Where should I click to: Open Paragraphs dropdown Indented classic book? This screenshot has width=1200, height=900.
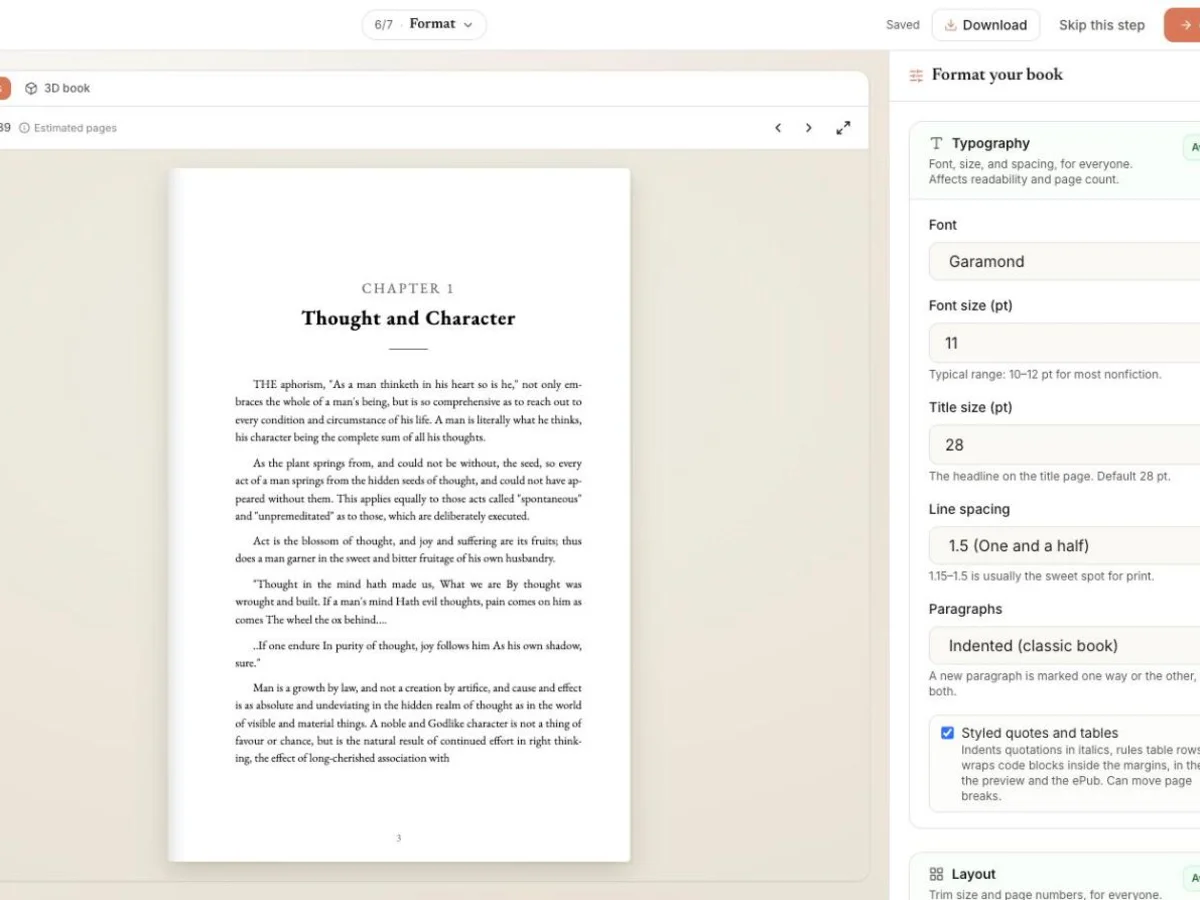(1065, 646)
